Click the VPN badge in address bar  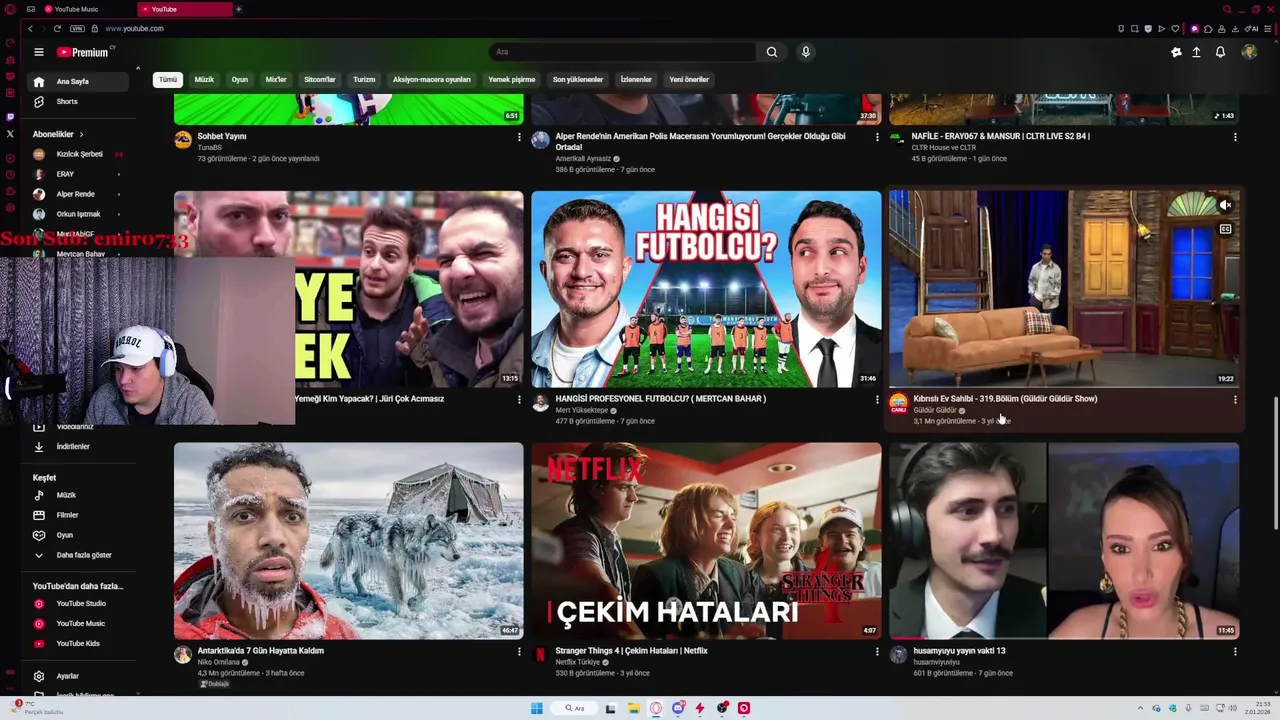[77, 28]
